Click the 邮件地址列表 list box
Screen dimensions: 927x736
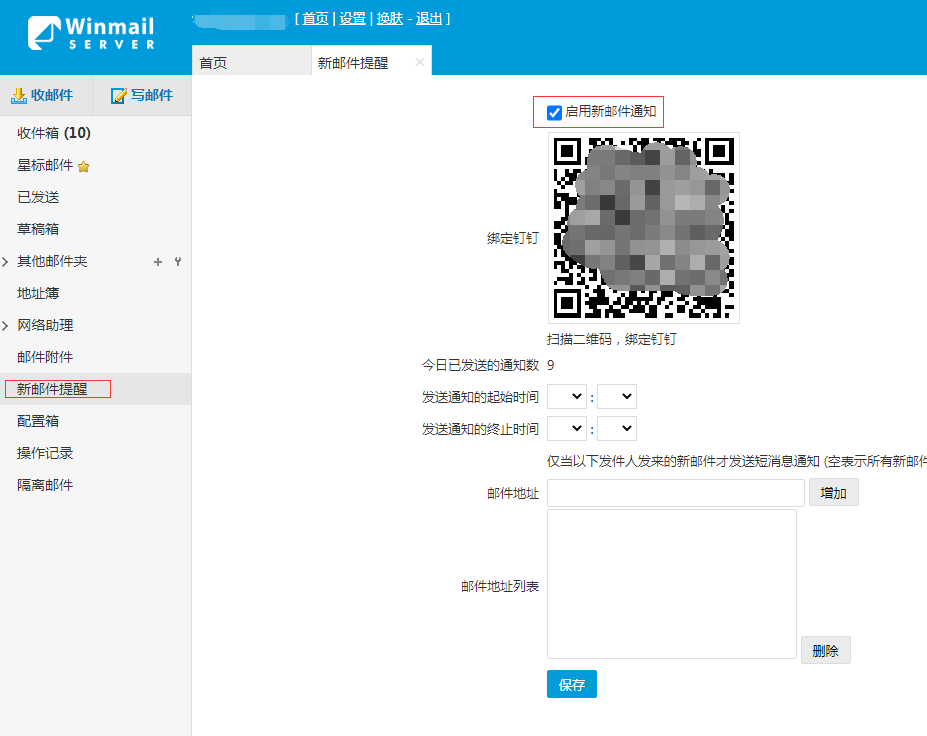[672, 585]
